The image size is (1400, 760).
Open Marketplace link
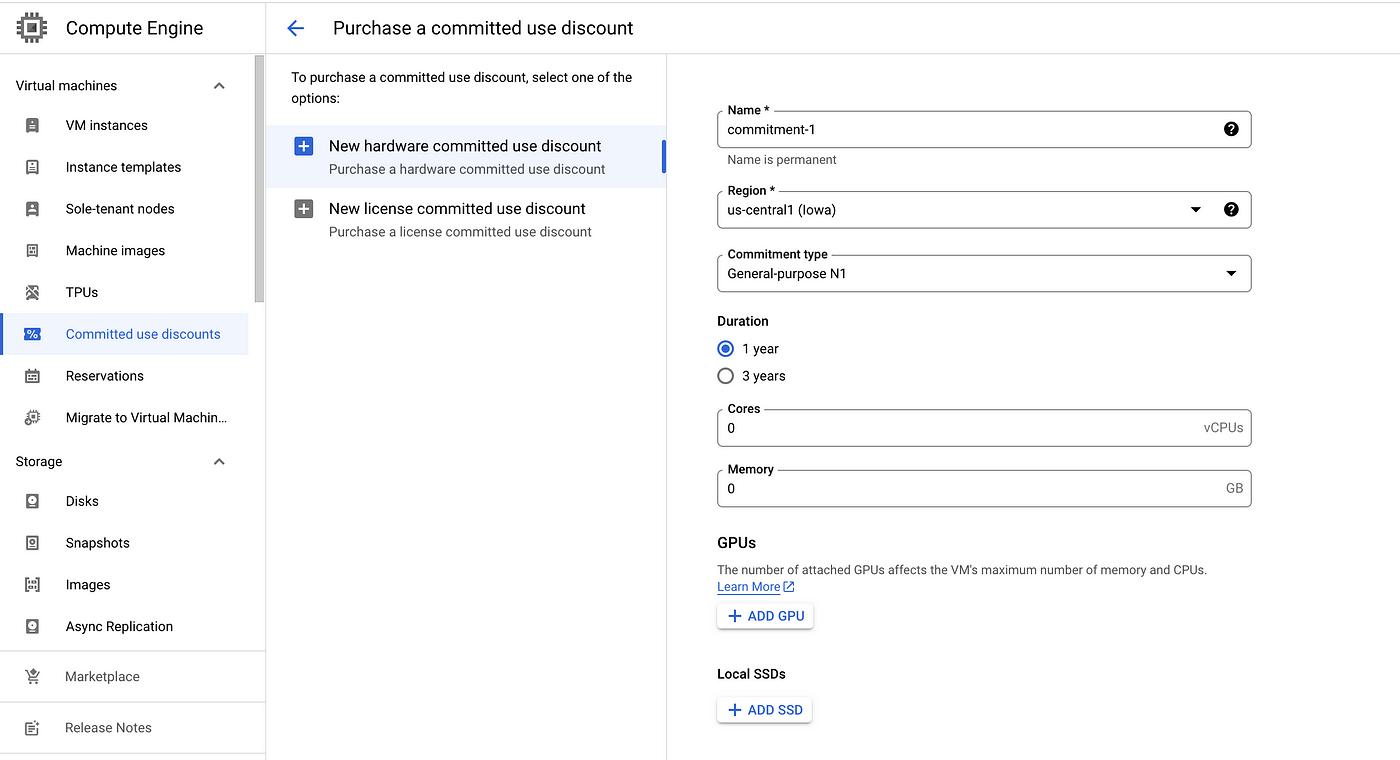[102, 677]
